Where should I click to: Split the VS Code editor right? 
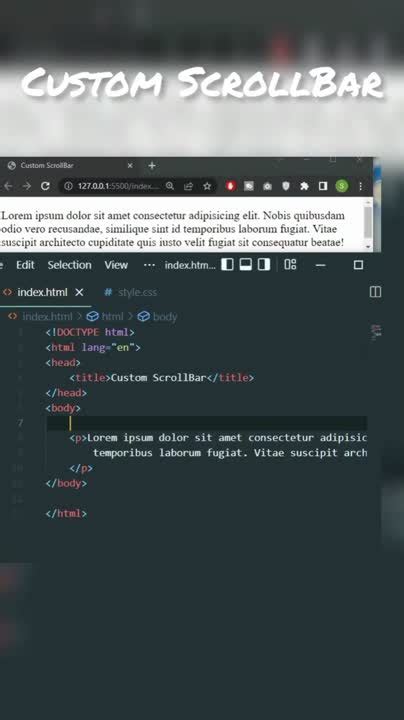[x=375, y=292]
